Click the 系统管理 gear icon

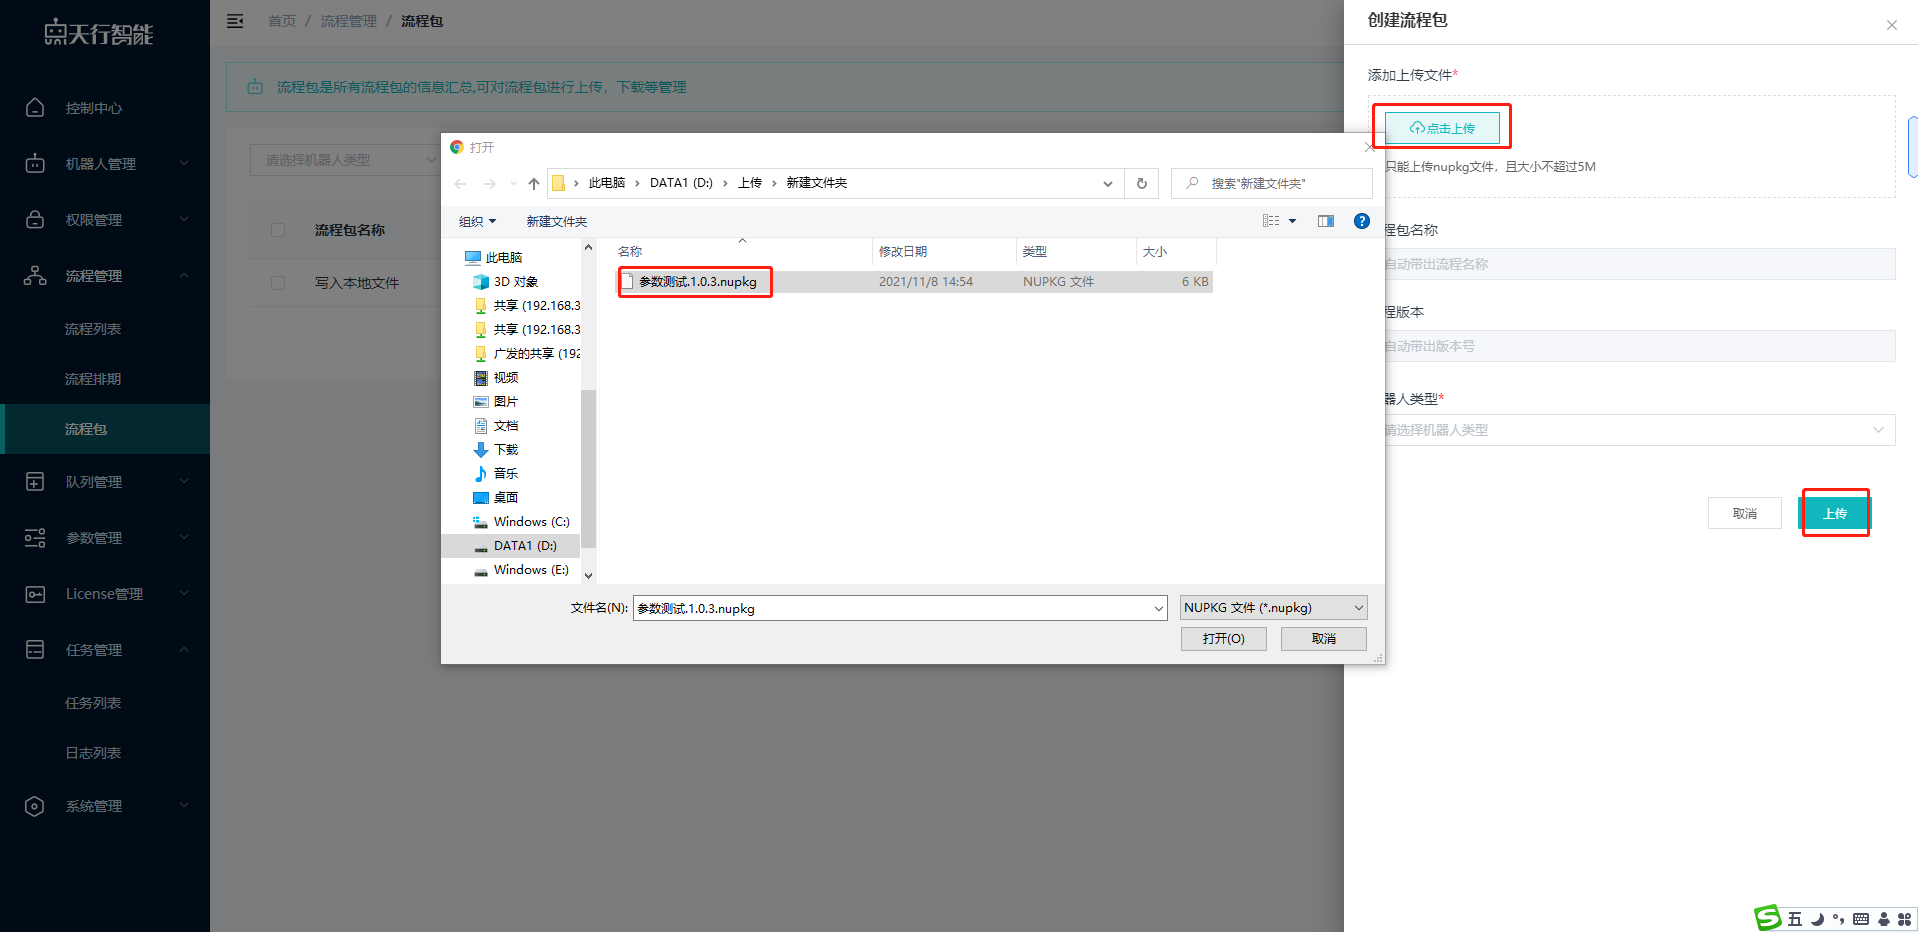35,806
